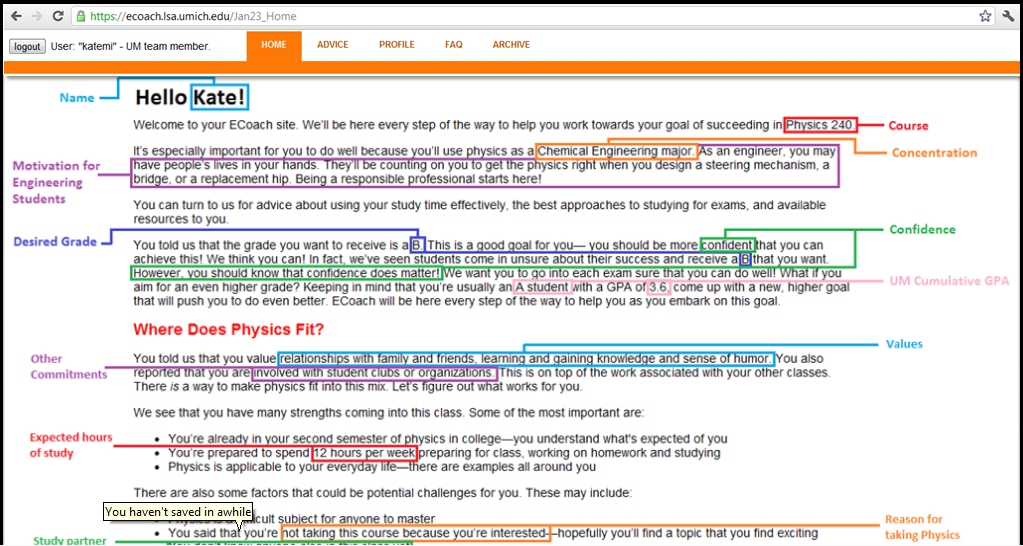Click the address bar URL field
The height and width of the screenshot is (546, 1023).
tap(500, 16)
